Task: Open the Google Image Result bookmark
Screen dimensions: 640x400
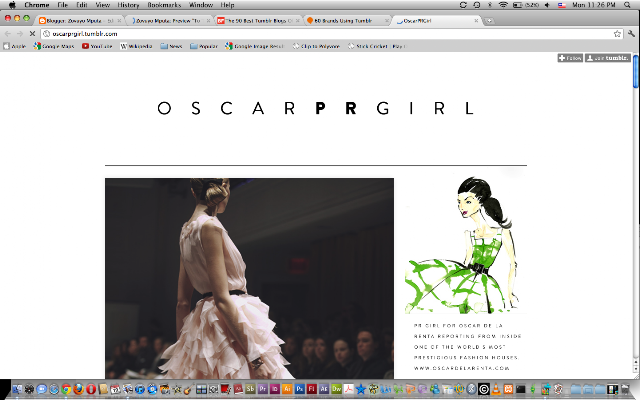Action: [x=254, y=46]
